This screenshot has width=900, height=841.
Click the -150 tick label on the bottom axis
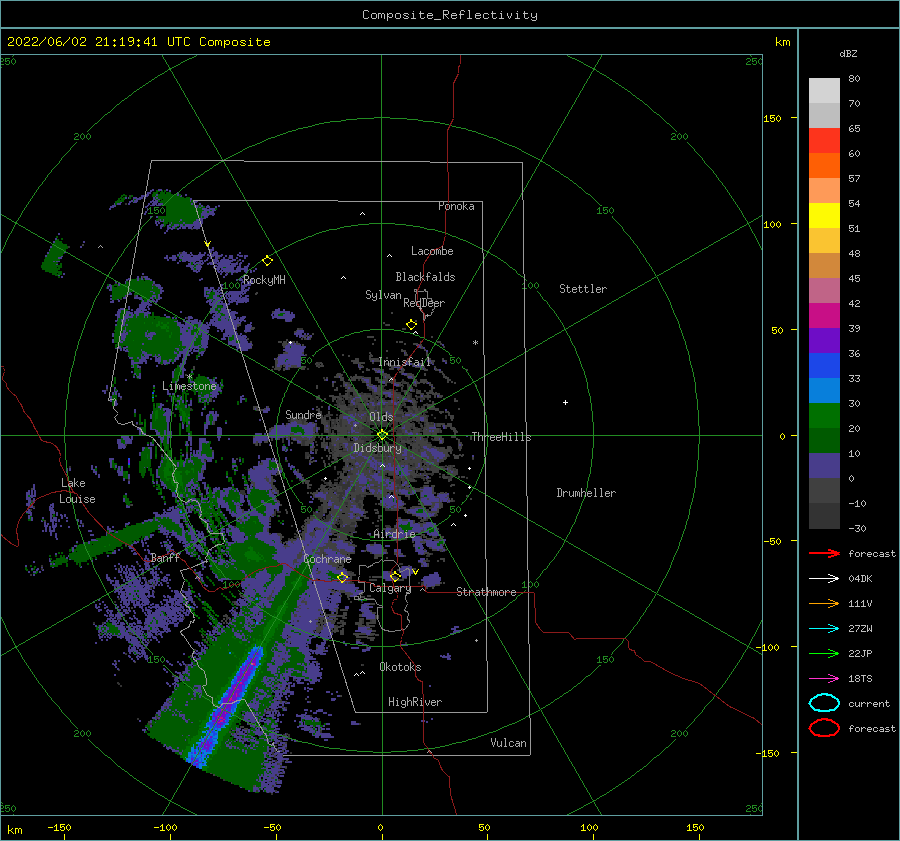point(59,827)
